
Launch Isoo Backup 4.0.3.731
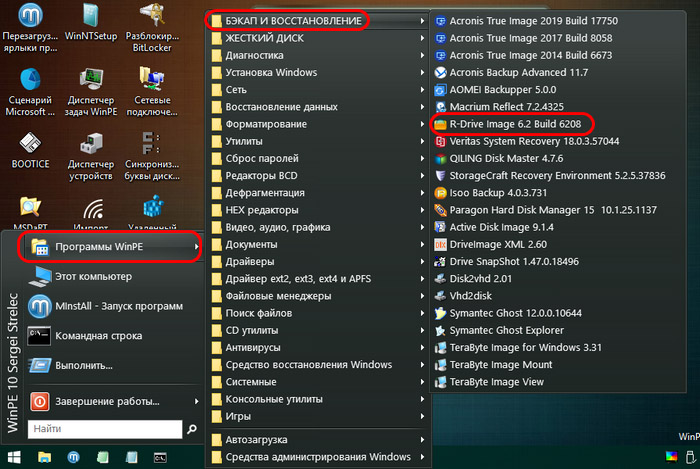(491, 193)
